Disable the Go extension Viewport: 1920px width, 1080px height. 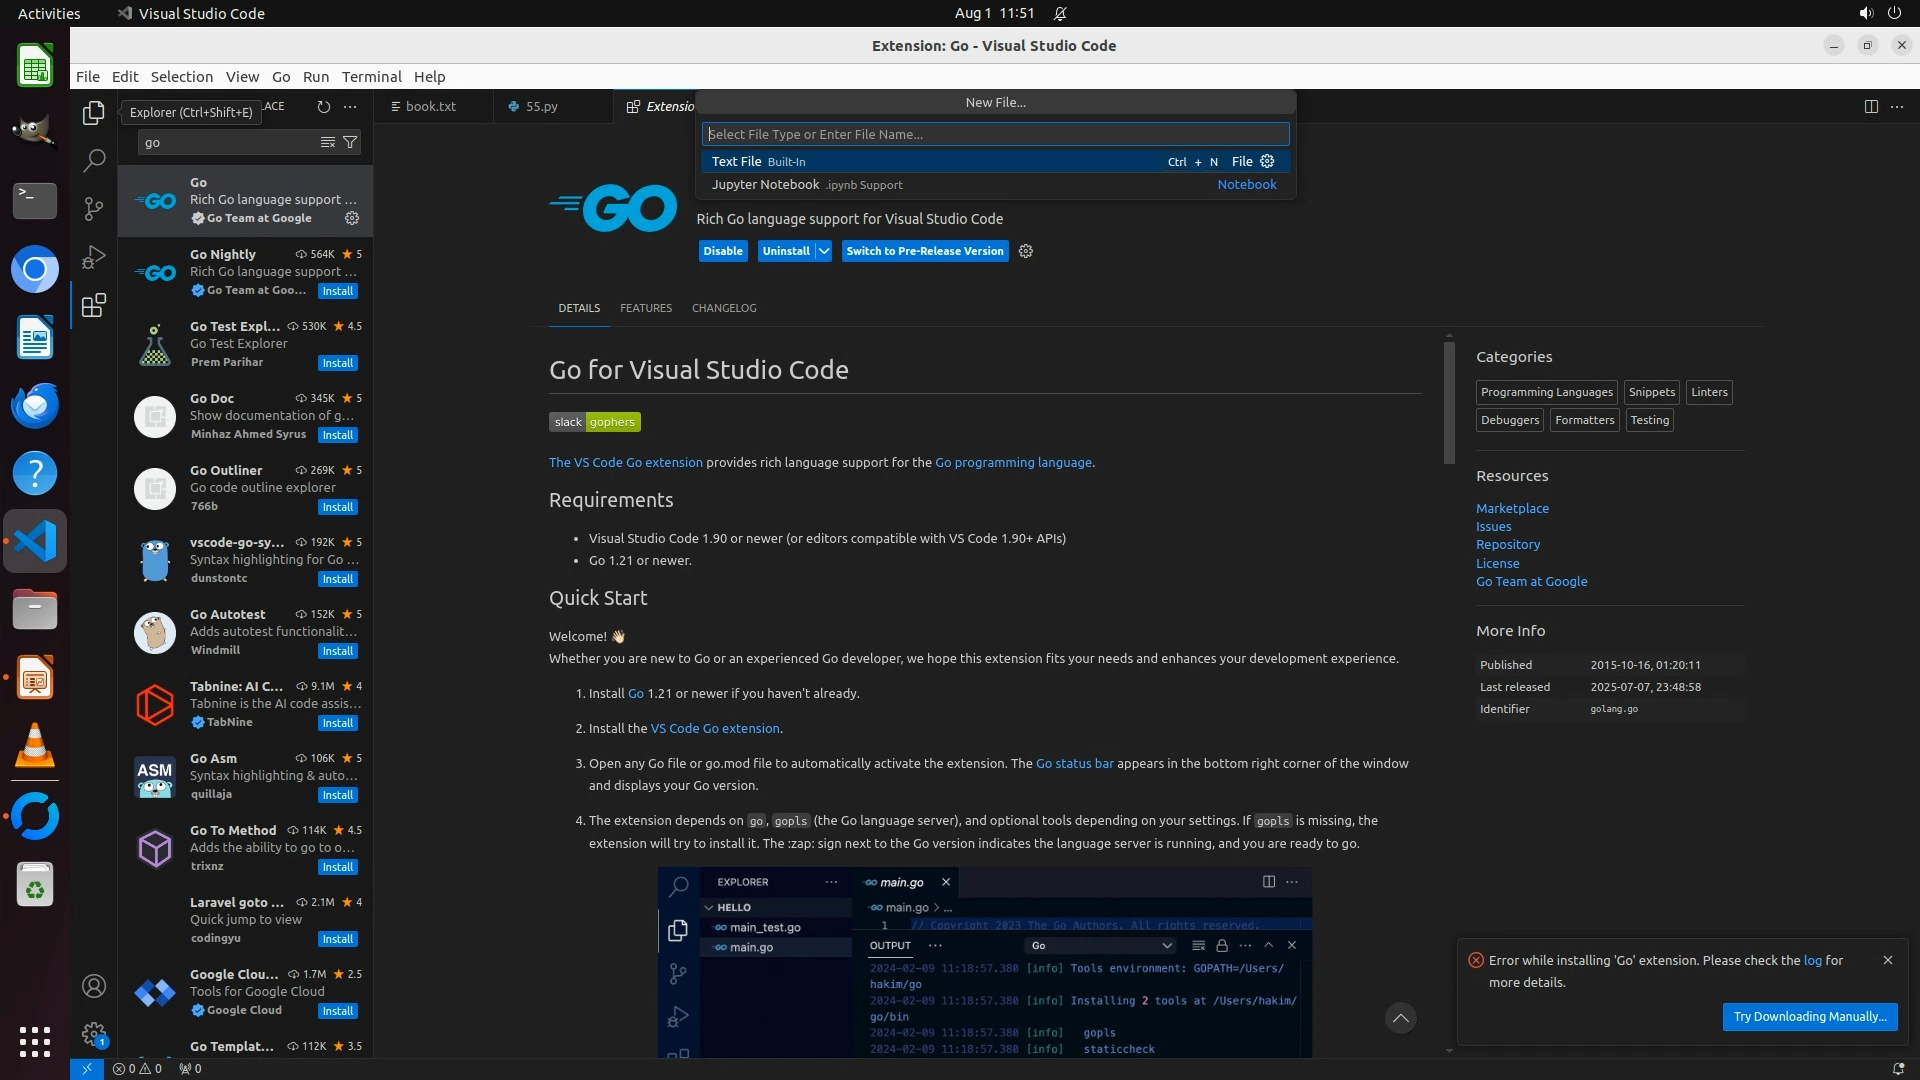point(722,251)
